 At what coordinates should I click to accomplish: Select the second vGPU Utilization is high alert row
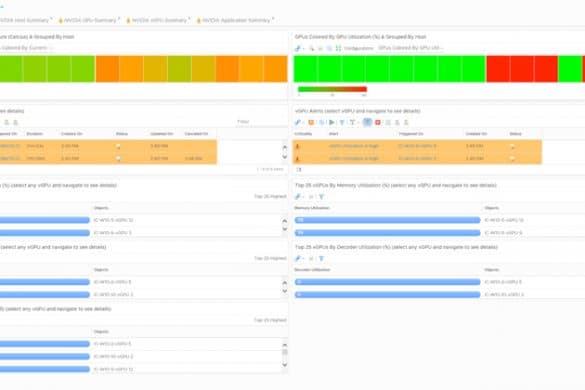pyautogui.click(x=417, y=158)
